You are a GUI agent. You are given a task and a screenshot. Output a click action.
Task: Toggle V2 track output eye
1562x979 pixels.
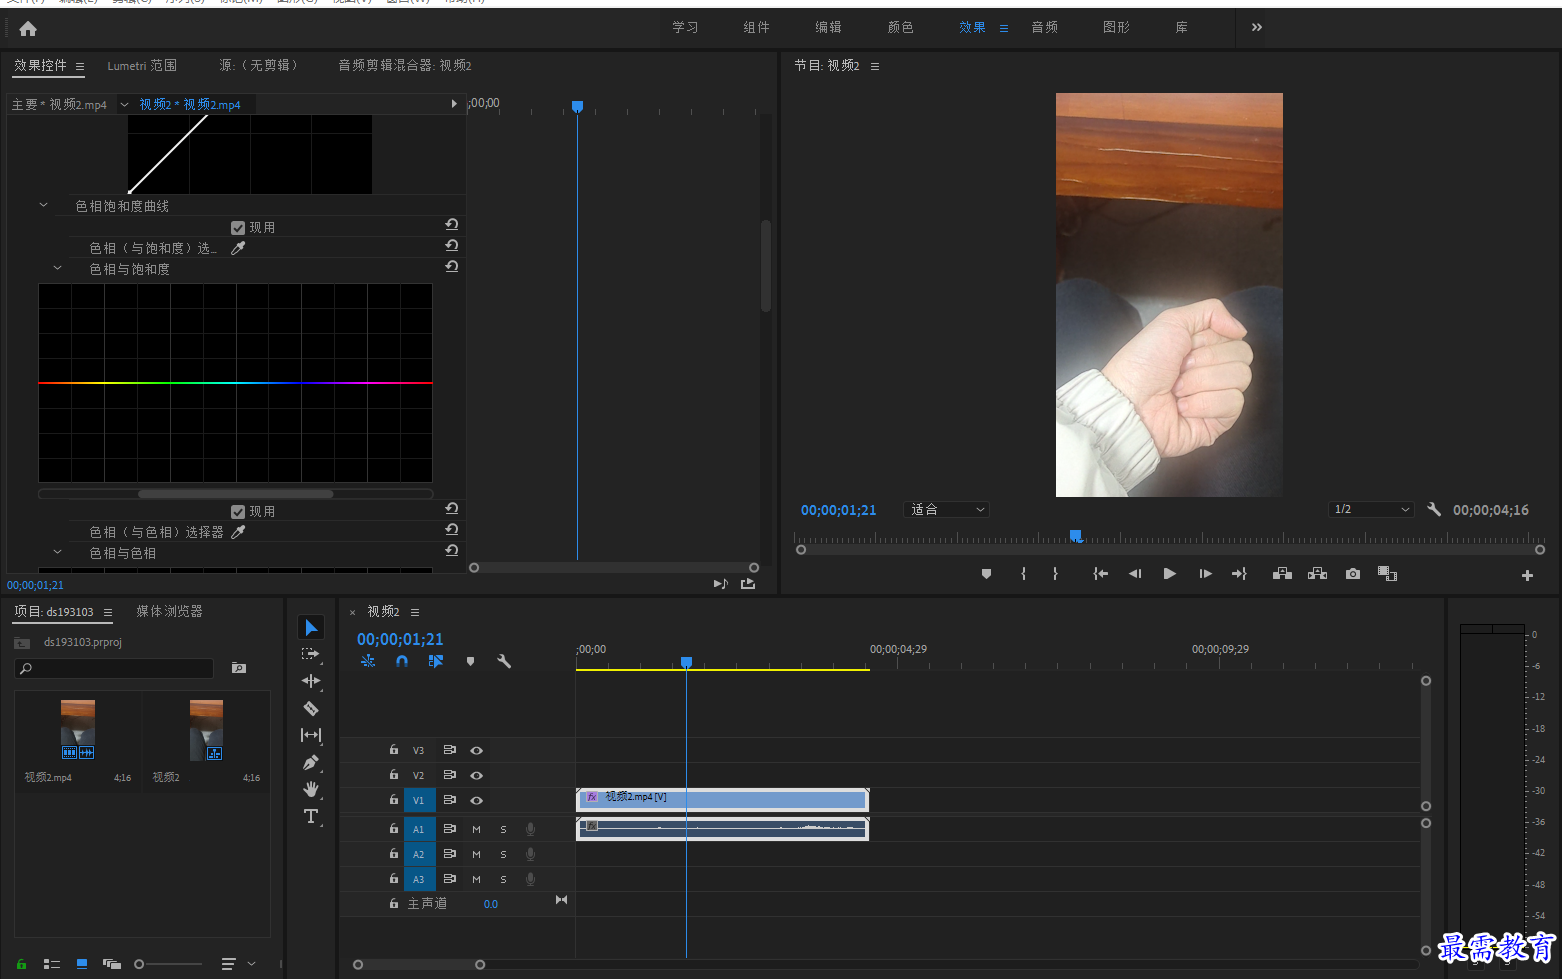coord(477,775)
